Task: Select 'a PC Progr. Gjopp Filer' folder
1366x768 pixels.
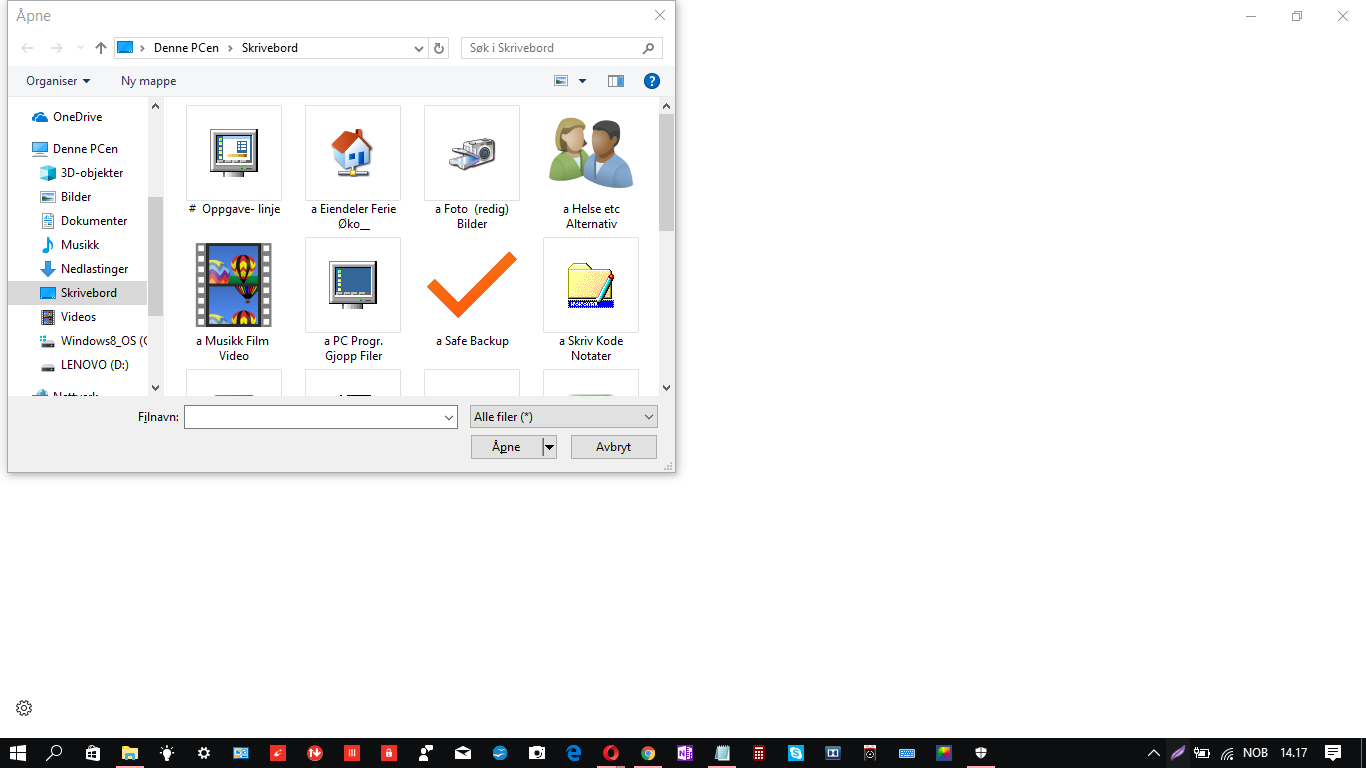Action: (x=353, y=300)
